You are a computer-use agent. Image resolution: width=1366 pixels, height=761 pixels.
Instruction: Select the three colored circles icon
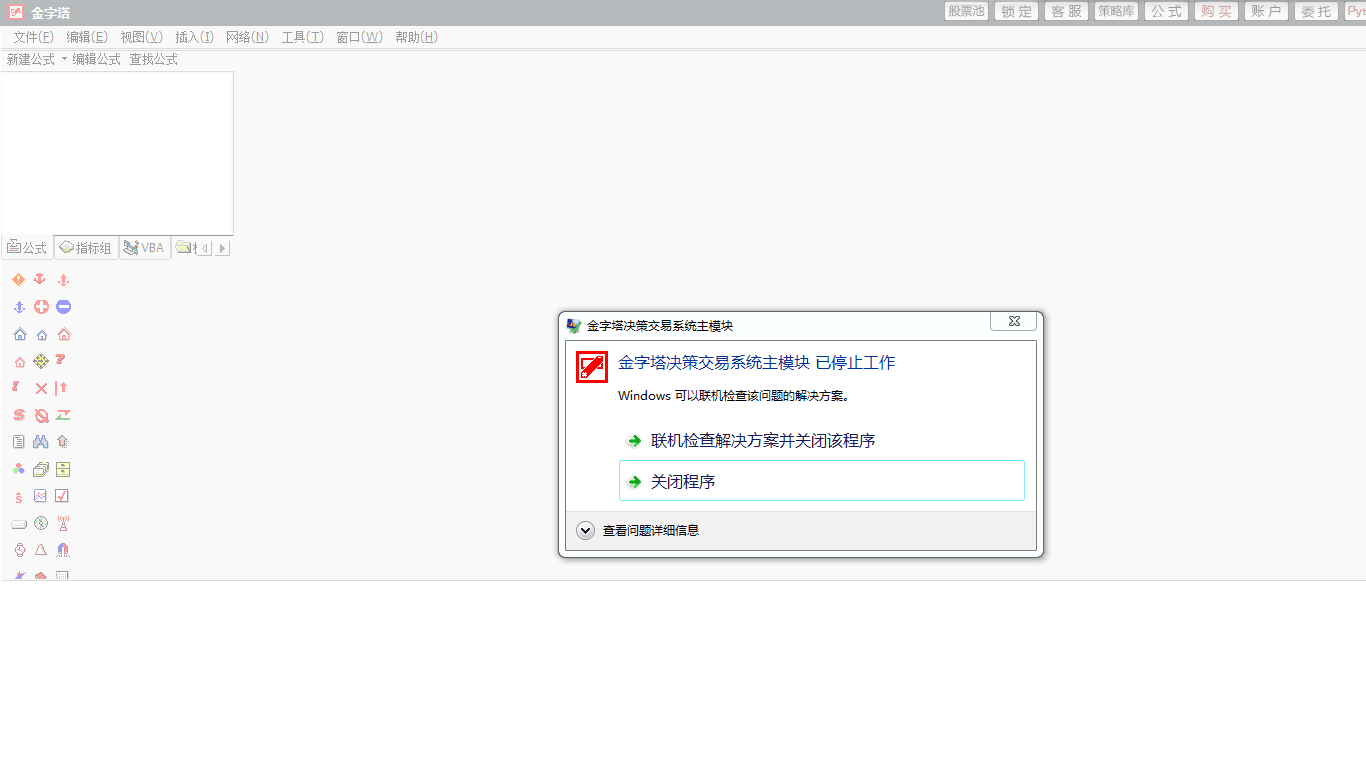coord(18,469)
